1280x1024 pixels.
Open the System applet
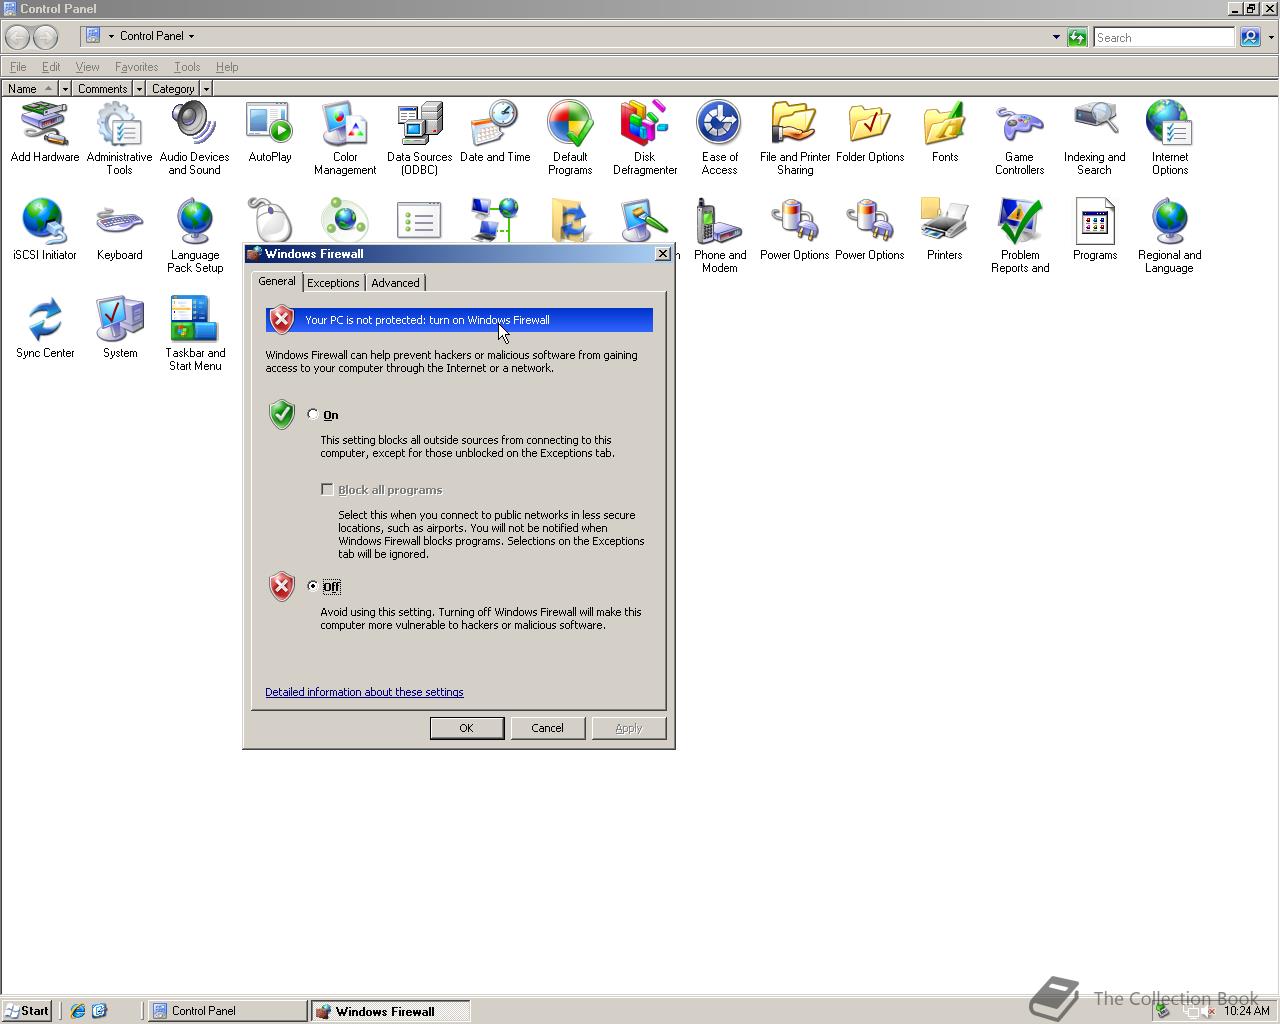pos(120,328)
